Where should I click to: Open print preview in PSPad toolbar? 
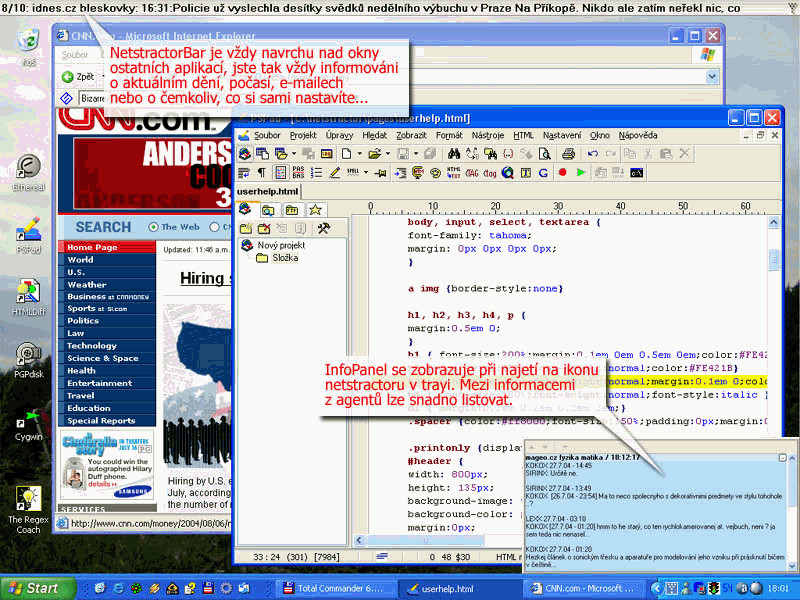click(545, 154)
